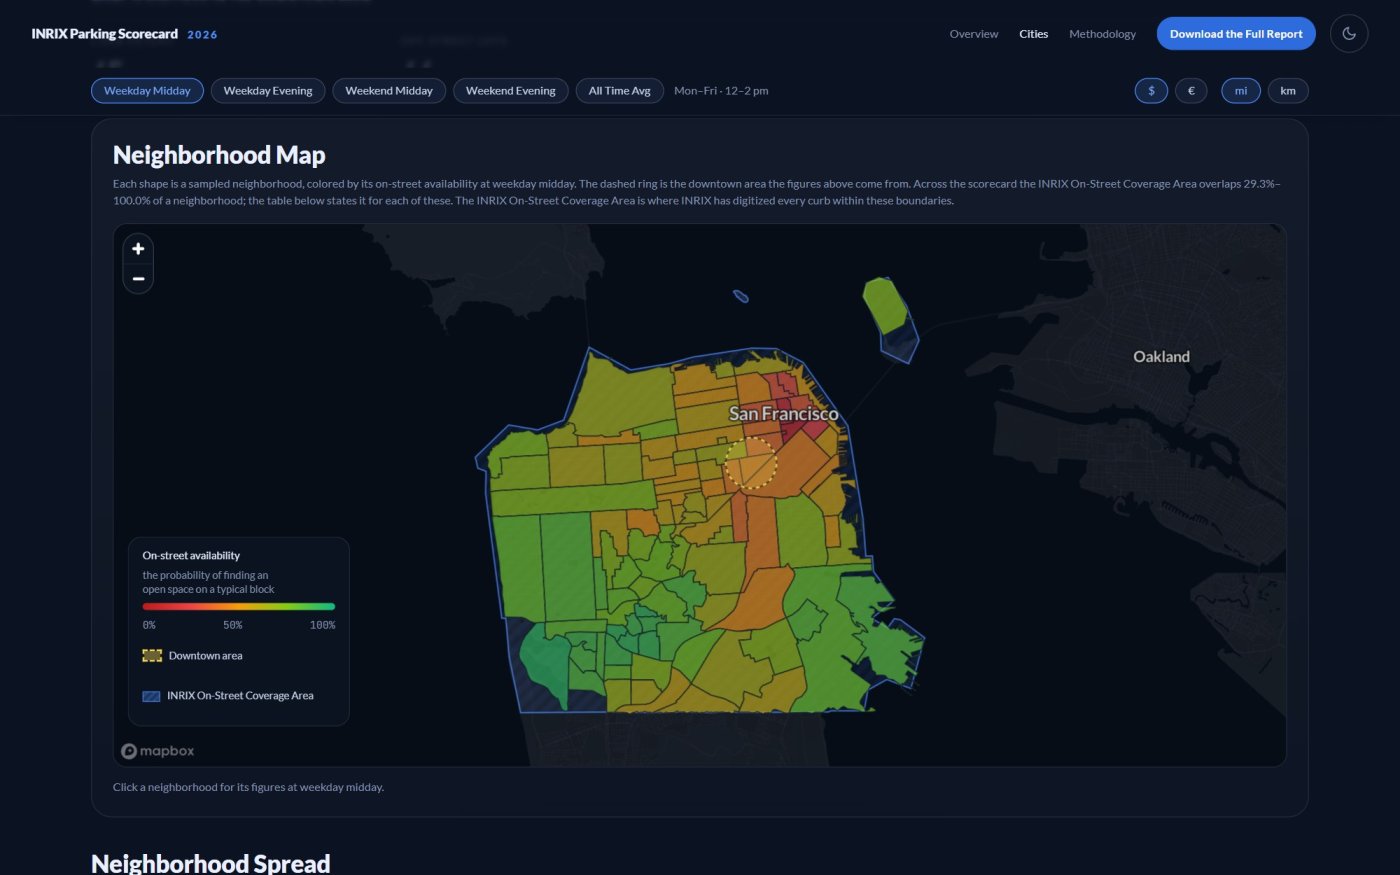Click the on-street availability gradient bar
The image size is (1400, 875).
click(x=239, y=606)
